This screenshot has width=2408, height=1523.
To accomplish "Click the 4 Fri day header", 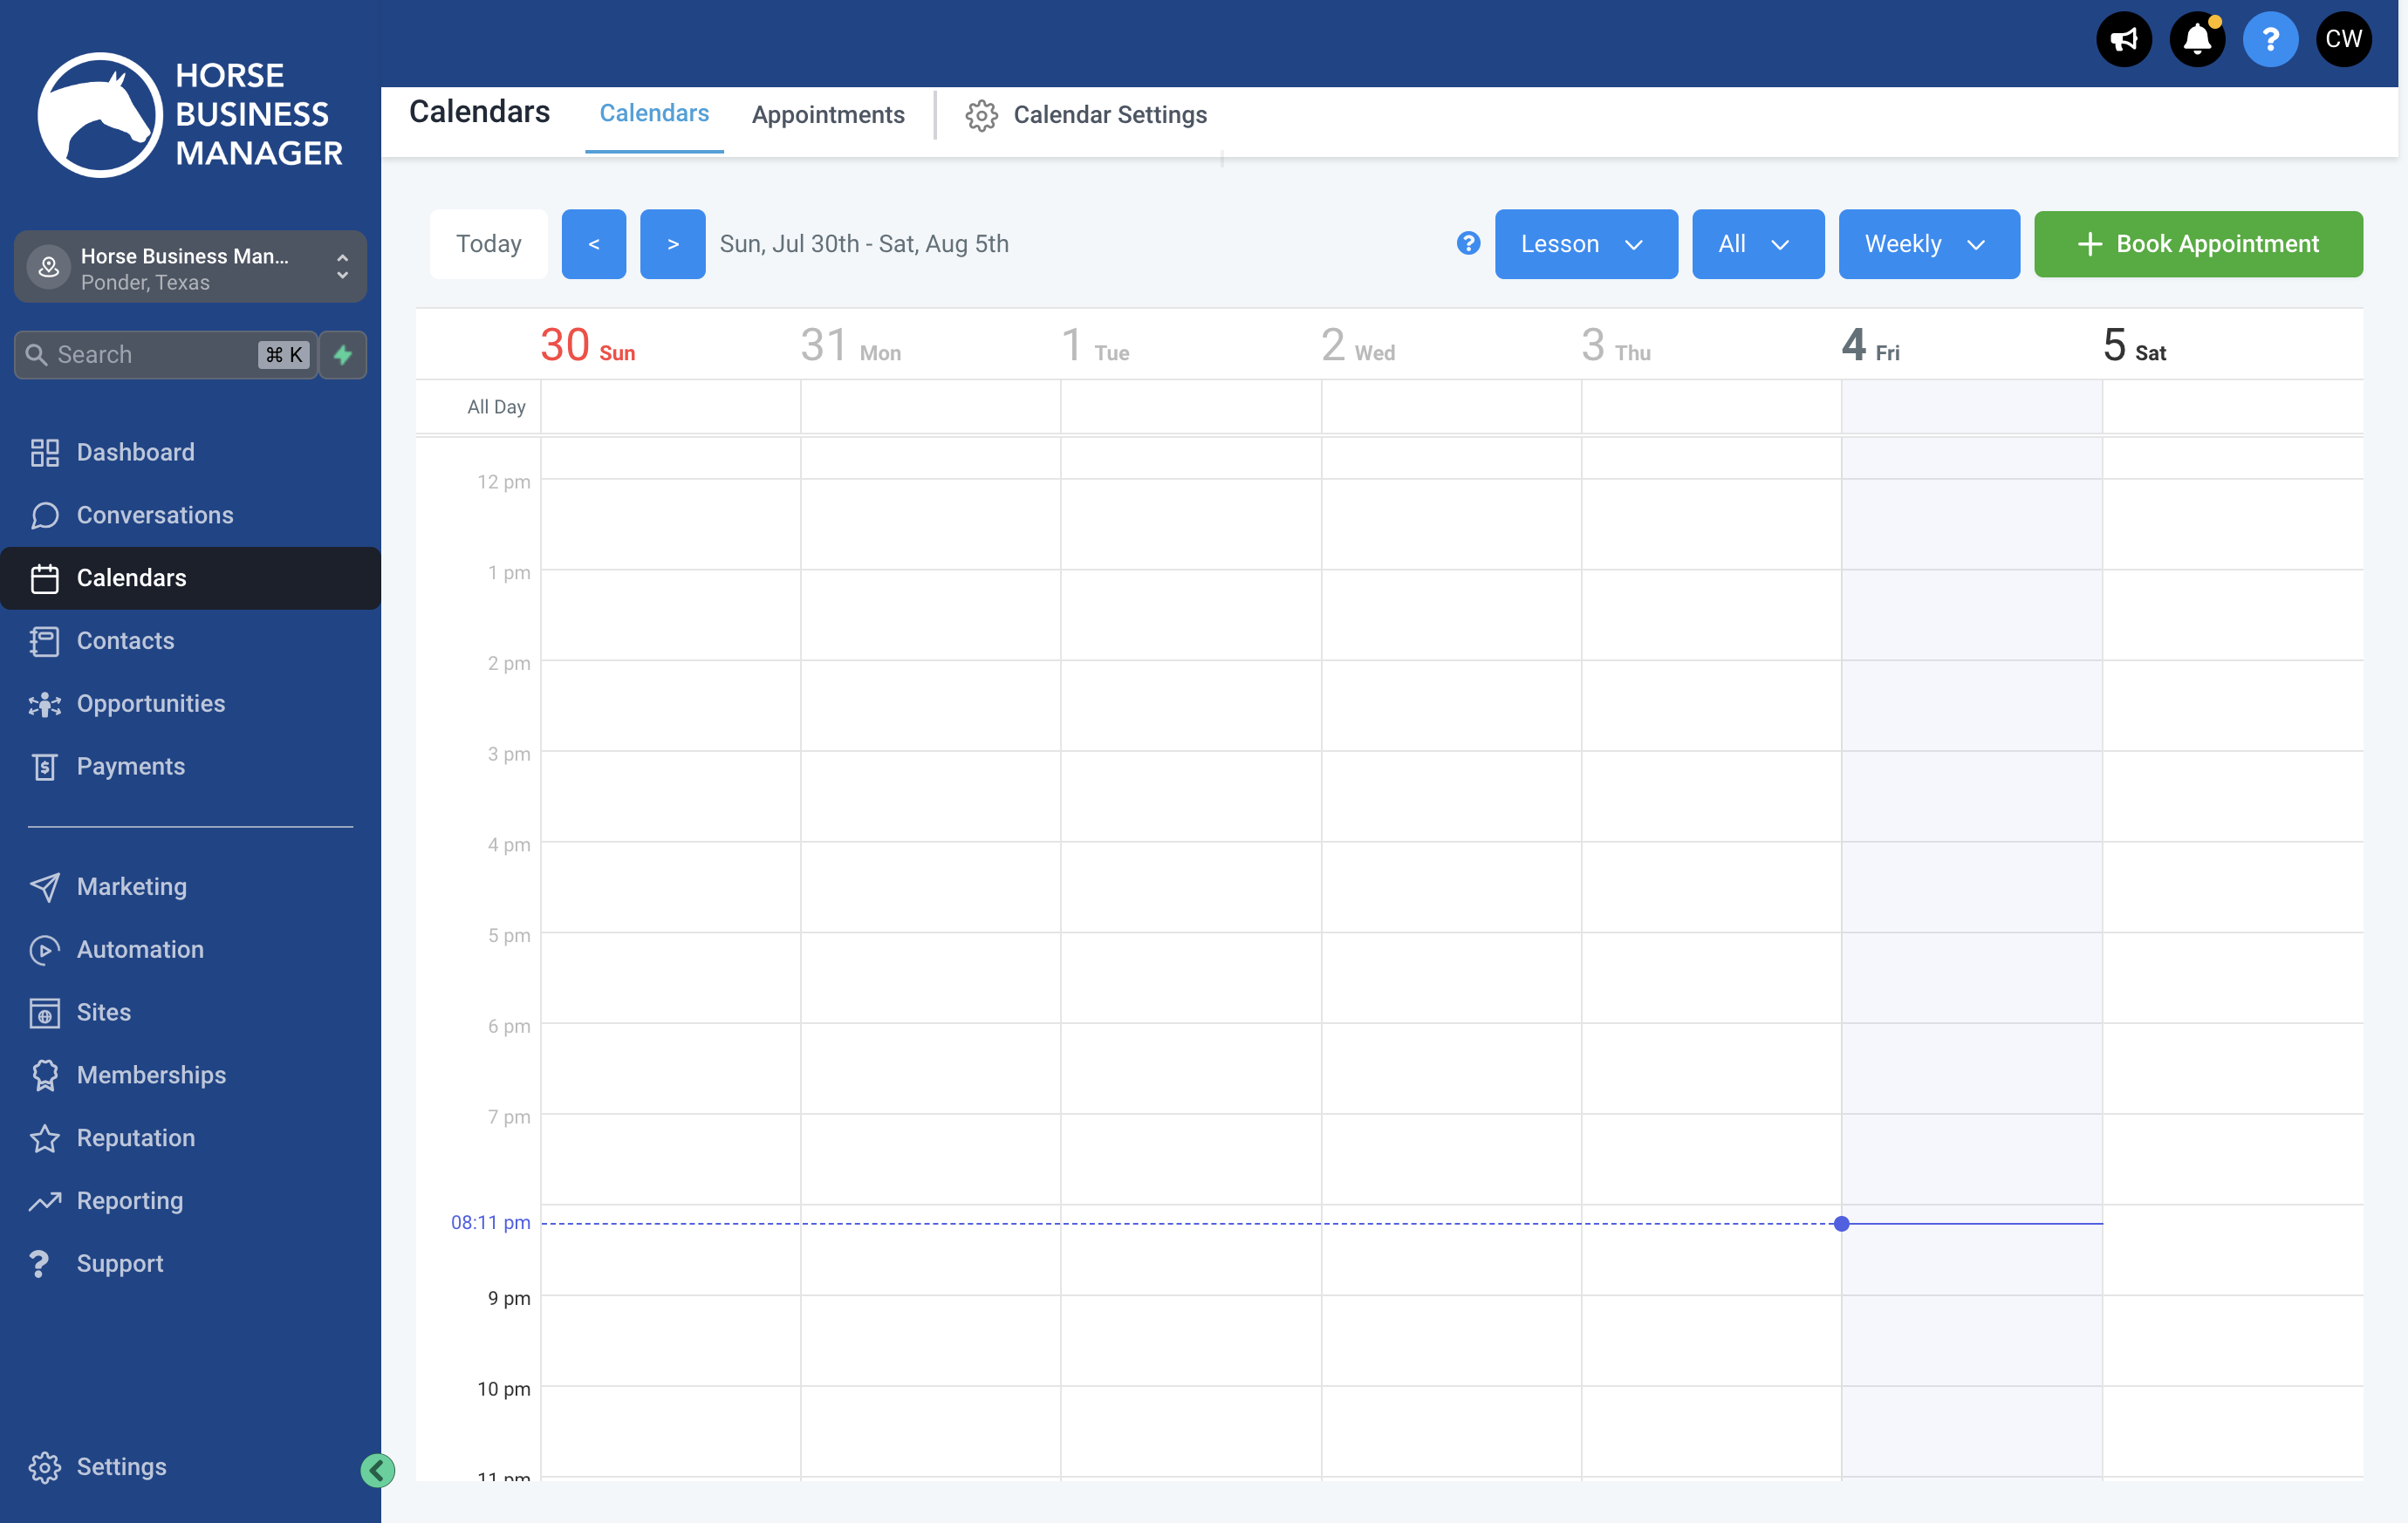I will [x=1870, y=345].
